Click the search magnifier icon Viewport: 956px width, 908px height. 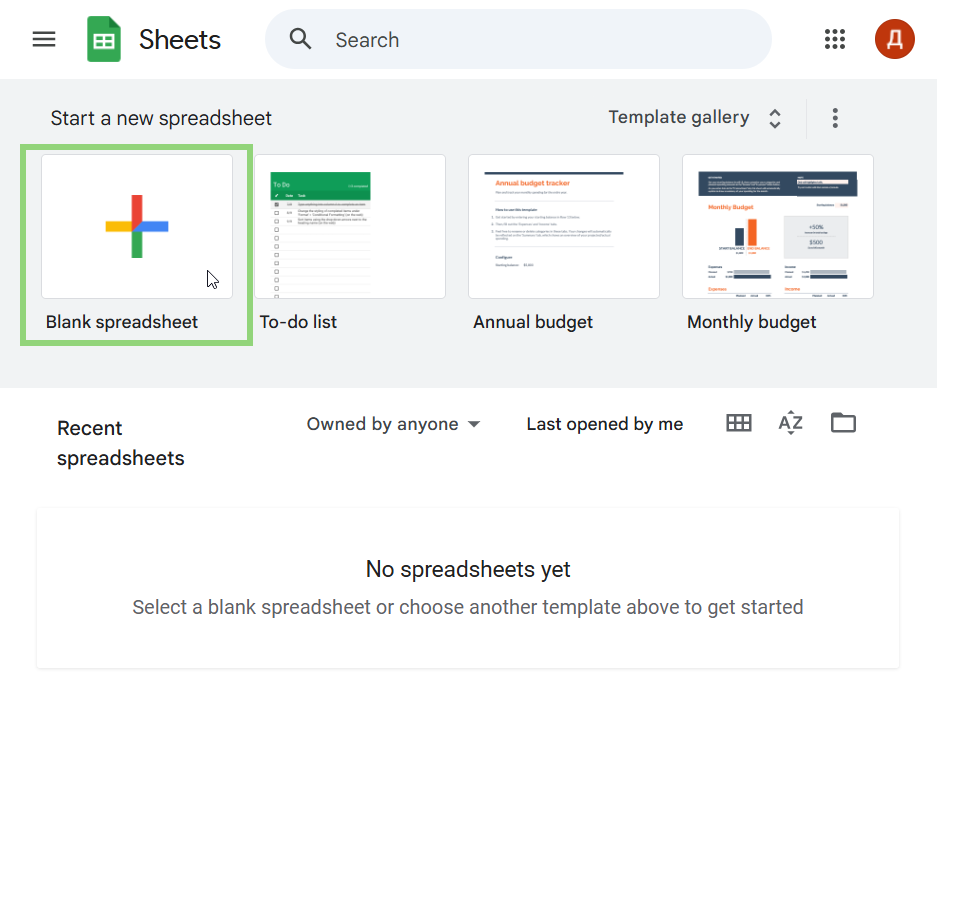(300, 39)
